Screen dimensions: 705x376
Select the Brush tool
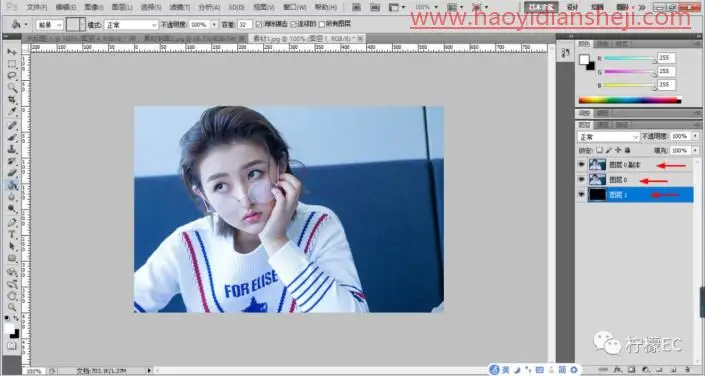point(12,137)
